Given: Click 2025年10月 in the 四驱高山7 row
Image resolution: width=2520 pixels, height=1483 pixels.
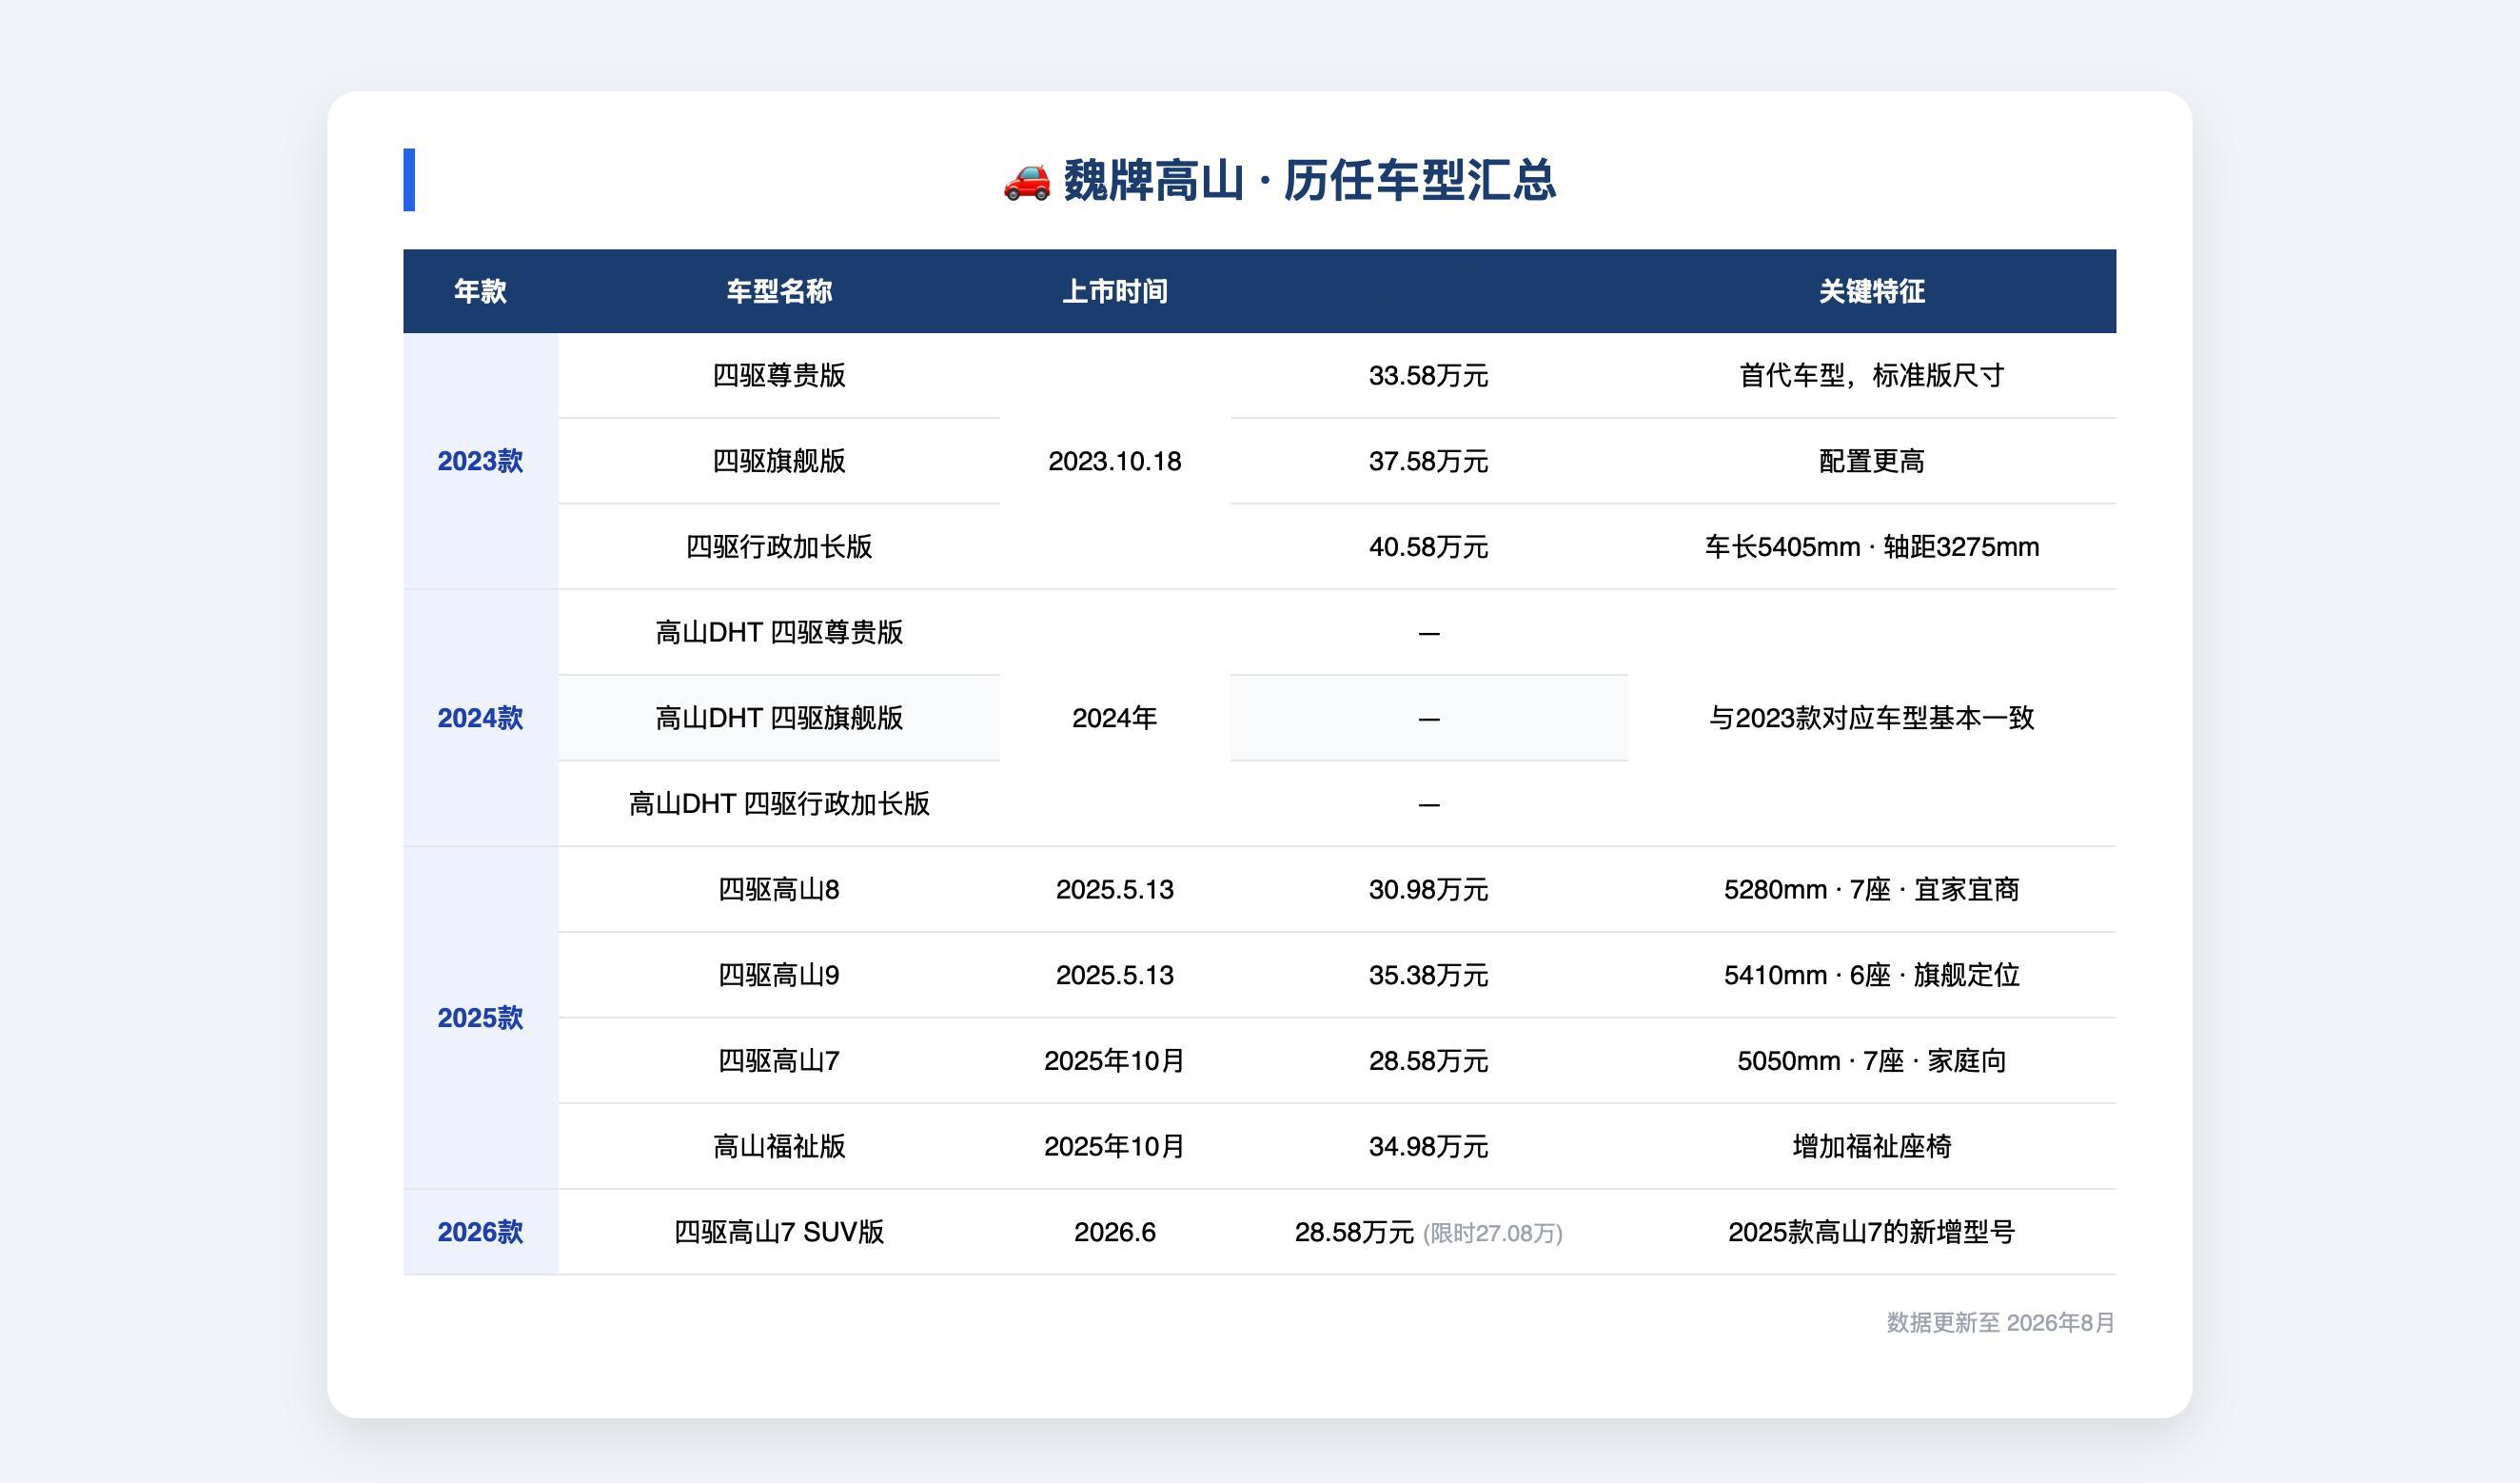Looking at the screenshot, I should click(x=1114, y=1061).
